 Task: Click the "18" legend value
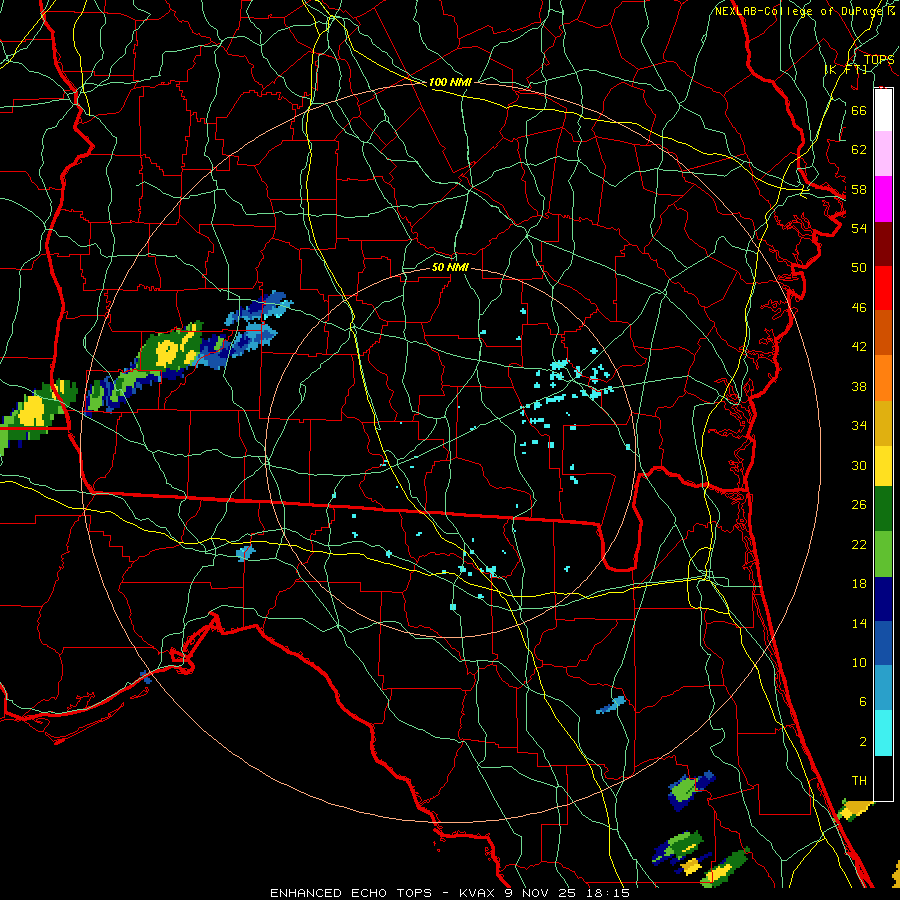(859, 584)
